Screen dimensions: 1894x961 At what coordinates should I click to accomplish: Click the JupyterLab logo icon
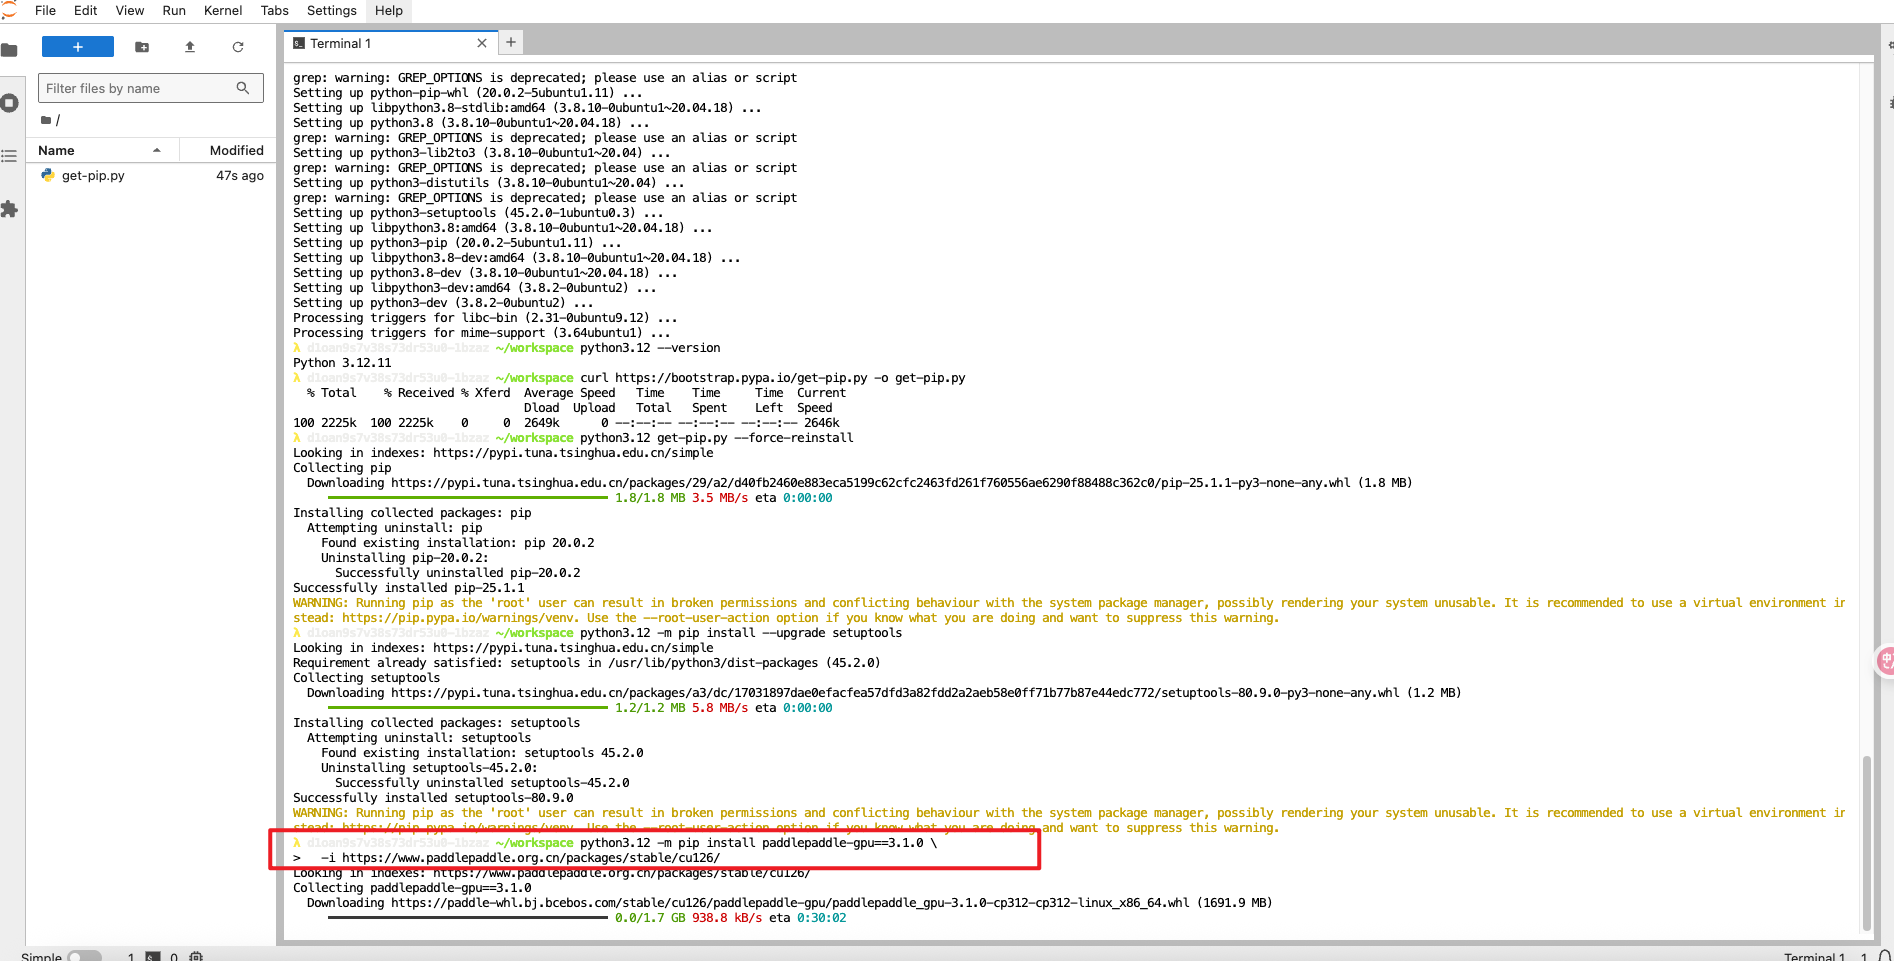coord(9,10)
